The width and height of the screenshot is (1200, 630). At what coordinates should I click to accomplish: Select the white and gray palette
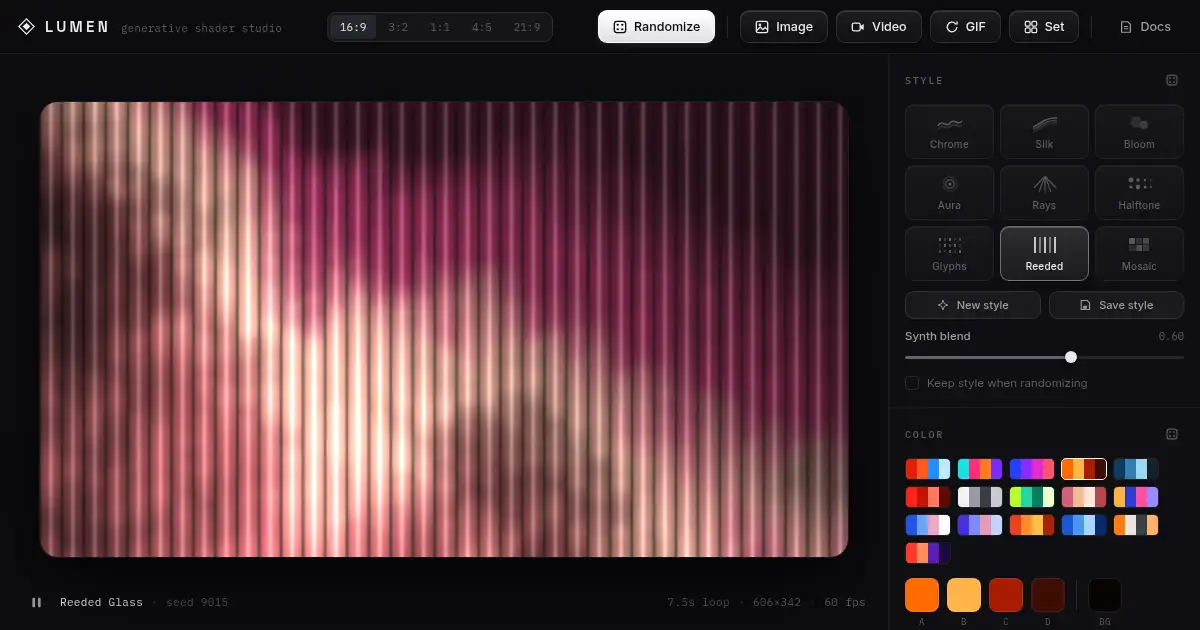click(x=980, y=497)
